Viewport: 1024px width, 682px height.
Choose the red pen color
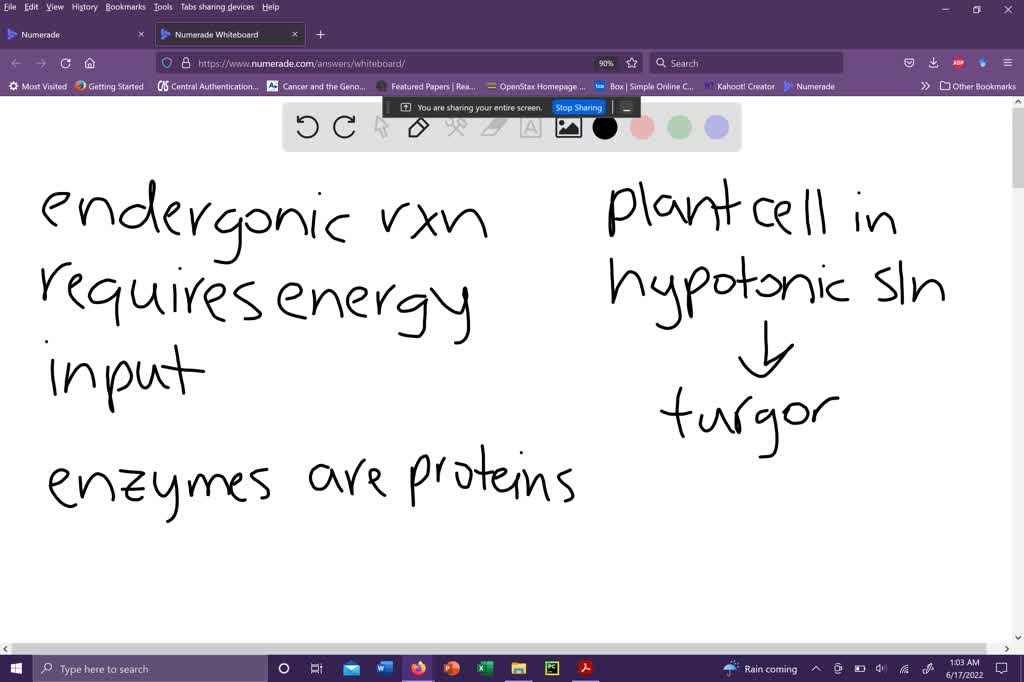(x=642, y=127)
